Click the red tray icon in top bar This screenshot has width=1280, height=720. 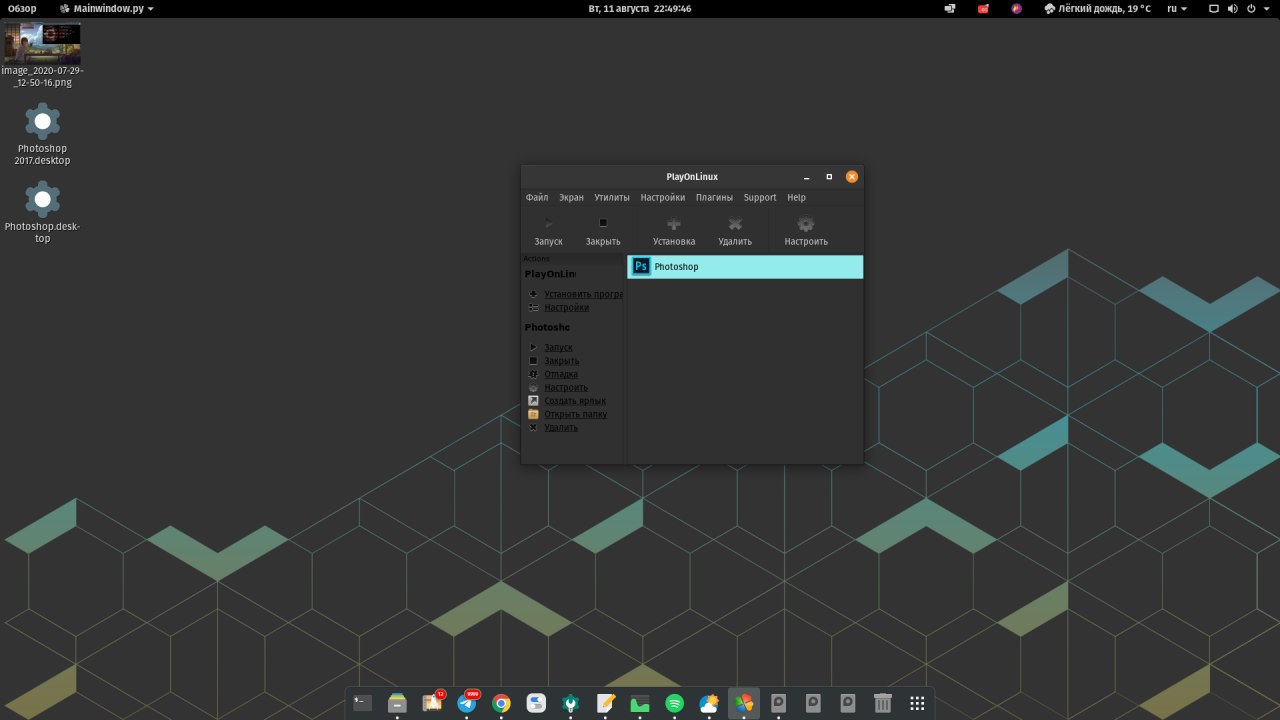(983, 8)
